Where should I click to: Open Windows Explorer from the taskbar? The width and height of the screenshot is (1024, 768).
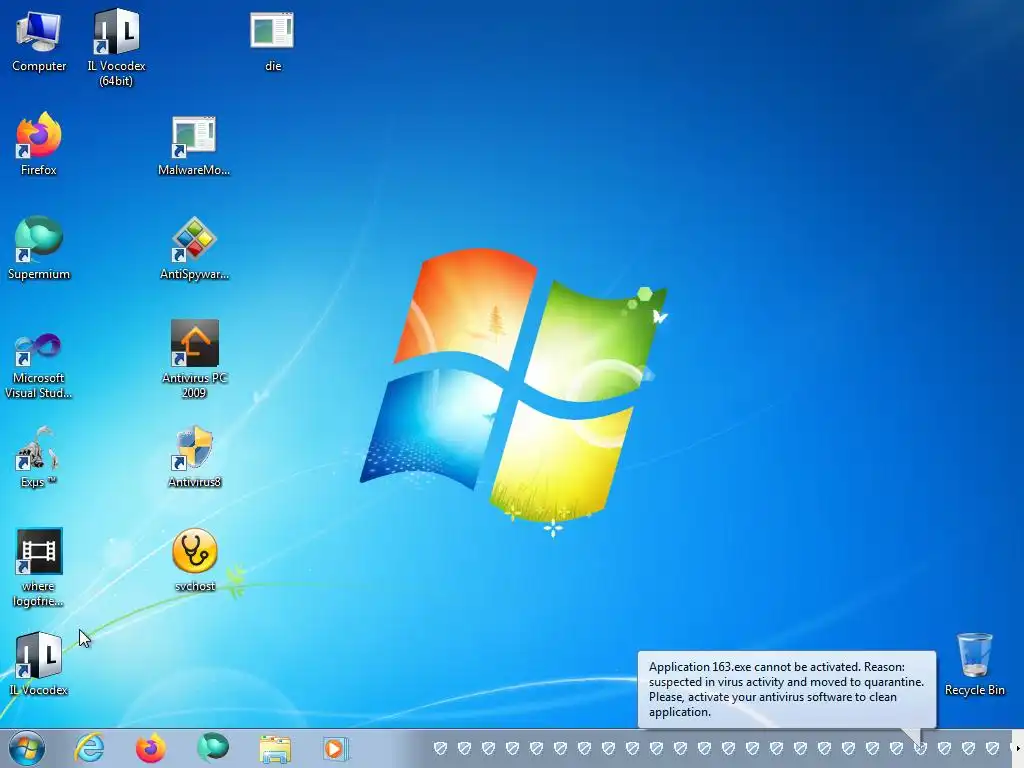point(275,748)
